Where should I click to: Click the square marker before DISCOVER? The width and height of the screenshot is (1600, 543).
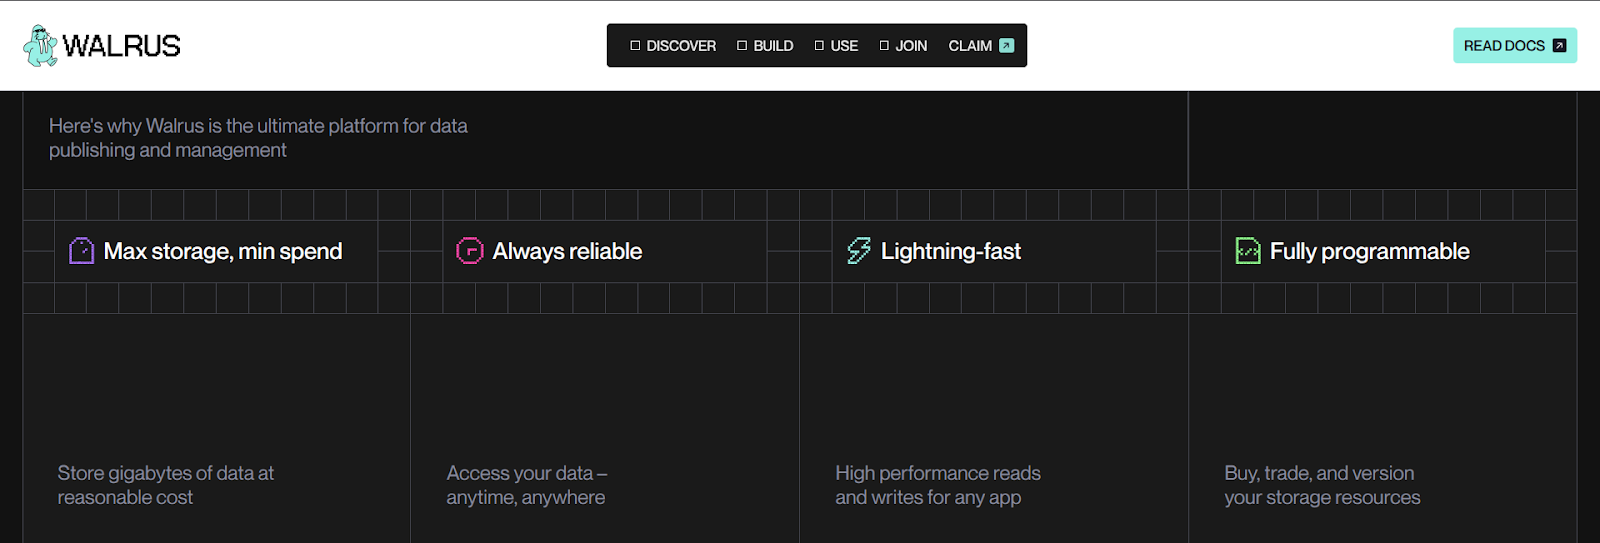click(635, 46)
